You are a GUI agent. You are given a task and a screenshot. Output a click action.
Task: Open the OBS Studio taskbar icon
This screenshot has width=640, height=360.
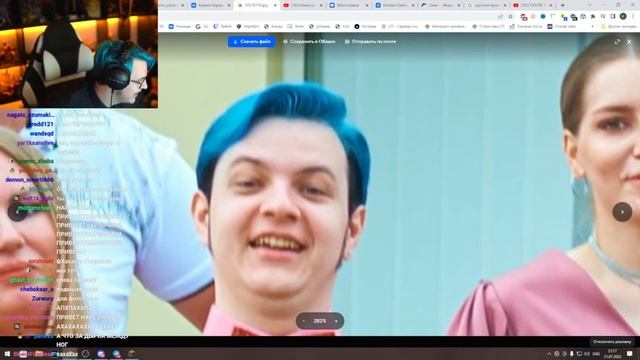(x=85, y=354)
